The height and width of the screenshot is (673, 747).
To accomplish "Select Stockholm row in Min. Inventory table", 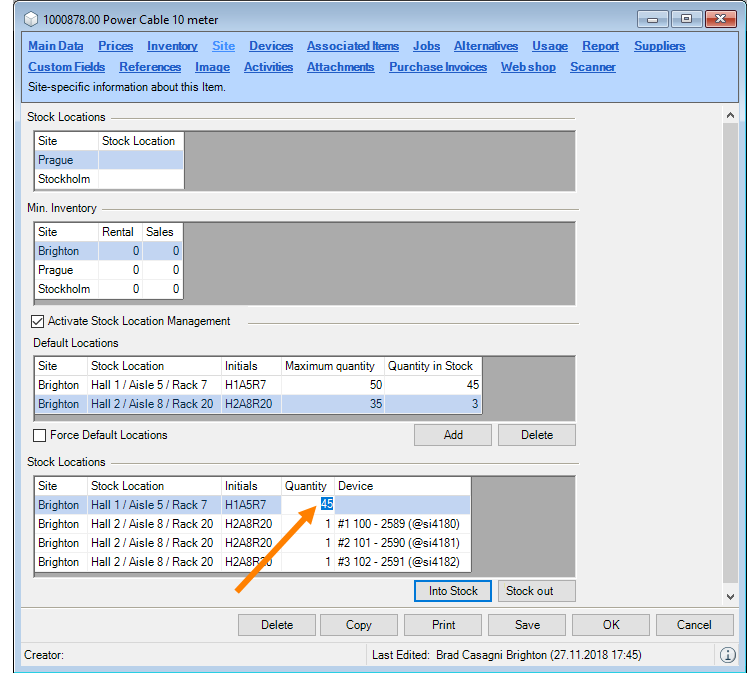I will click(x=64, y=289).
